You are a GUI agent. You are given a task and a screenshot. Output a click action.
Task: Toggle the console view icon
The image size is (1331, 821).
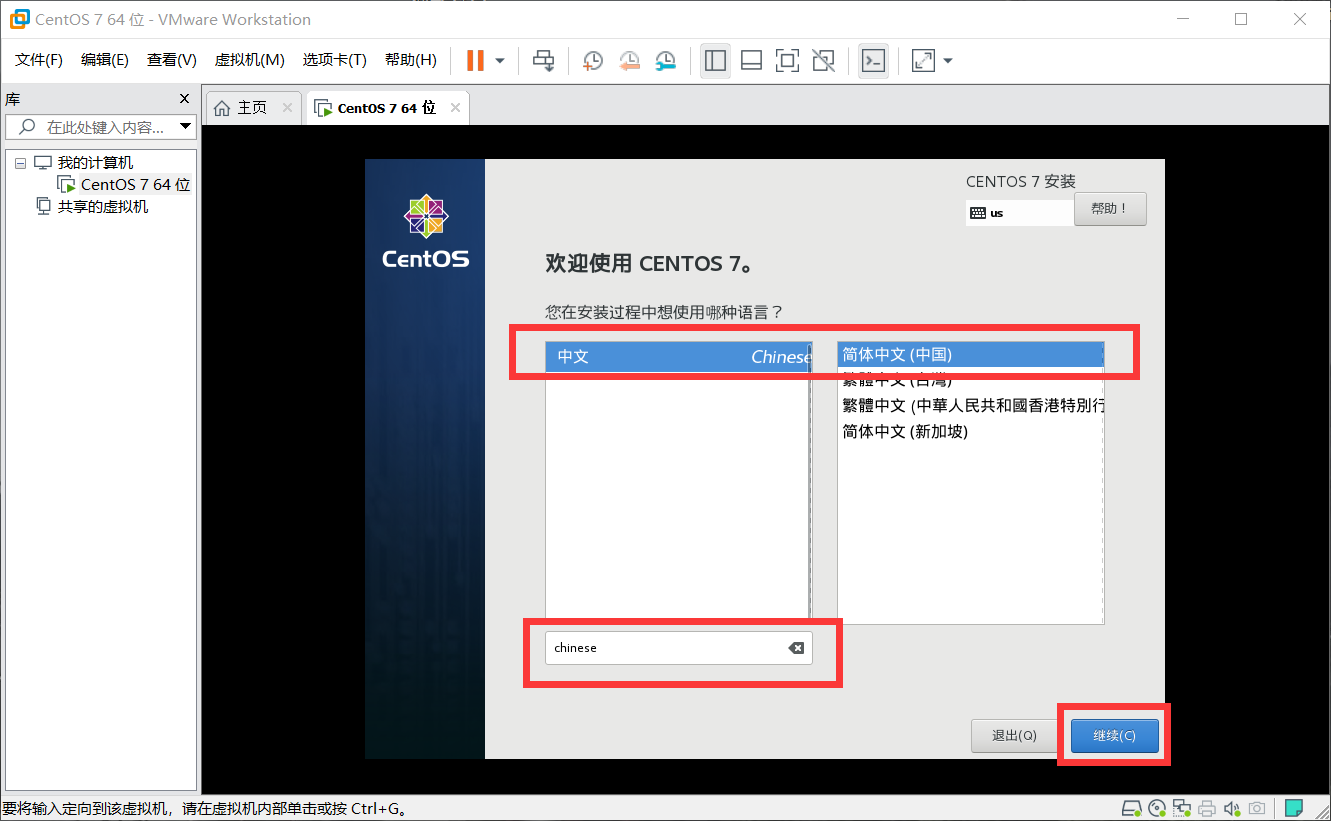(x=873, y=61)
